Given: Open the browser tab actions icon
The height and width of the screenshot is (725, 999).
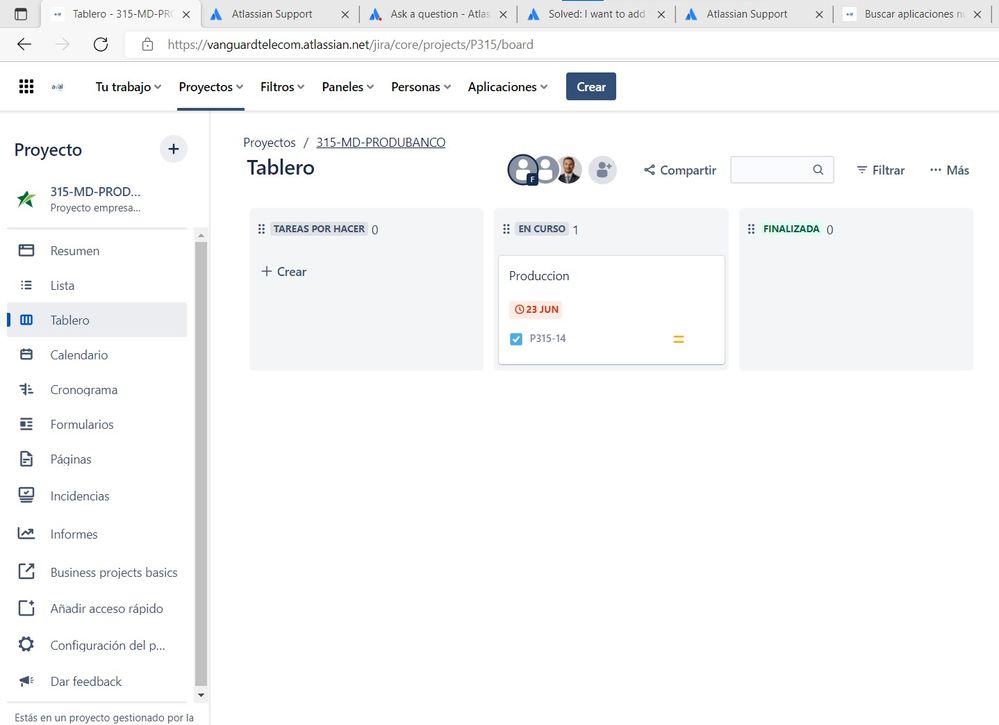Looking at the screenshot, I should coord(21,13).
